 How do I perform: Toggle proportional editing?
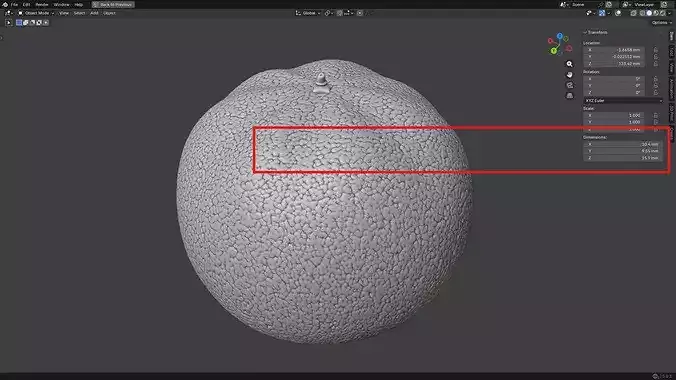coord(360,13)
